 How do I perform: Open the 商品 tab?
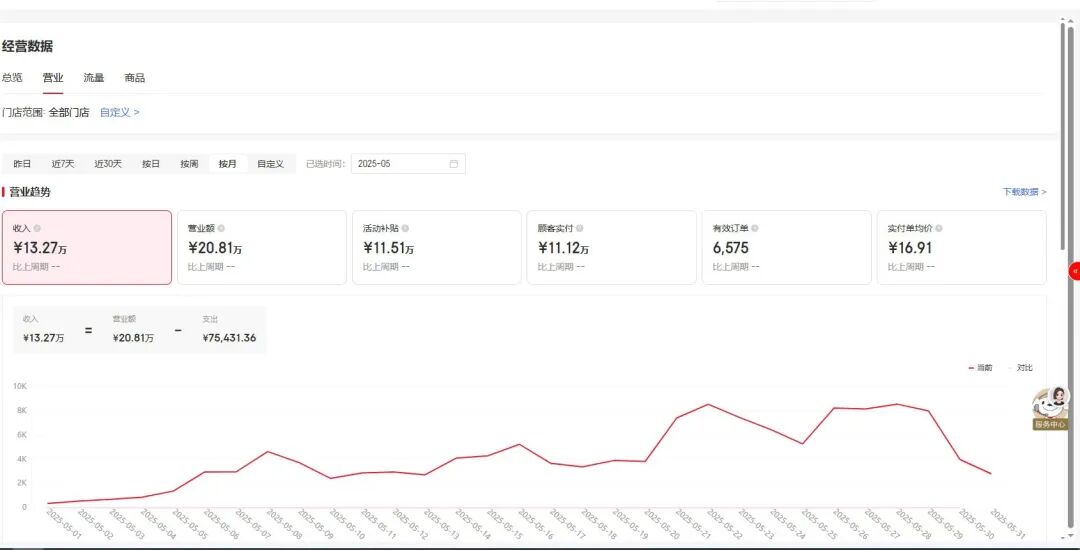point(135,78)
